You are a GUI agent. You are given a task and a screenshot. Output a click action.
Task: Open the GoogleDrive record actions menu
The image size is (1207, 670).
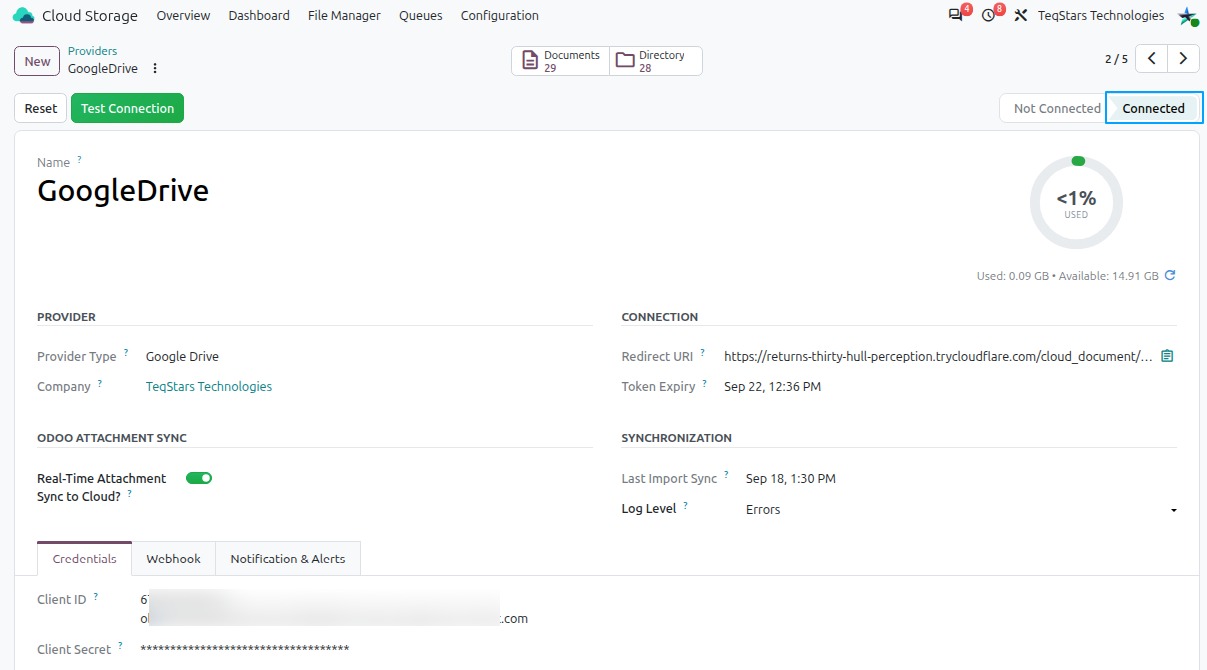[x=155, y=69]
